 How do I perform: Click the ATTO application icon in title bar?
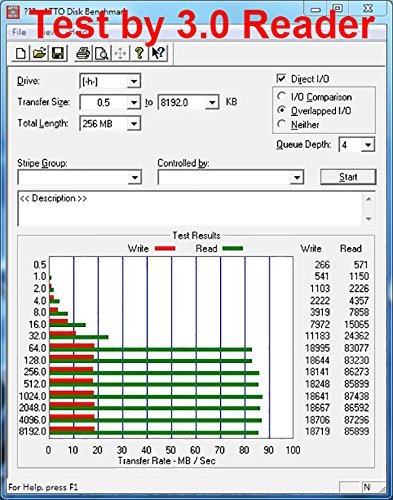pyautogui.click(x=13, y=11)
